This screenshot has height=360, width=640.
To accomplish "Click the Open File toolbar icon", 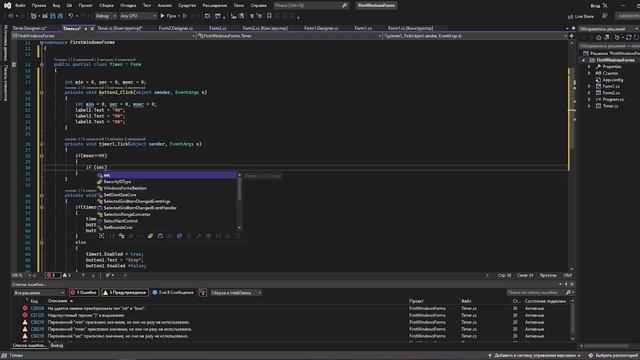I will tap(45, 16).
